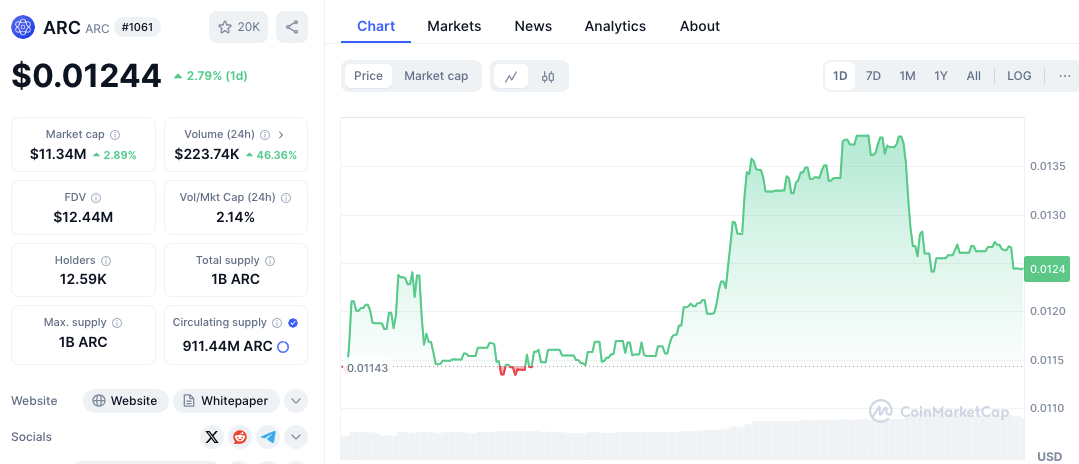Viewport: 1079px width, 464px height.
Task: Open the Analytics tab
Action: [x=615, y=26]
